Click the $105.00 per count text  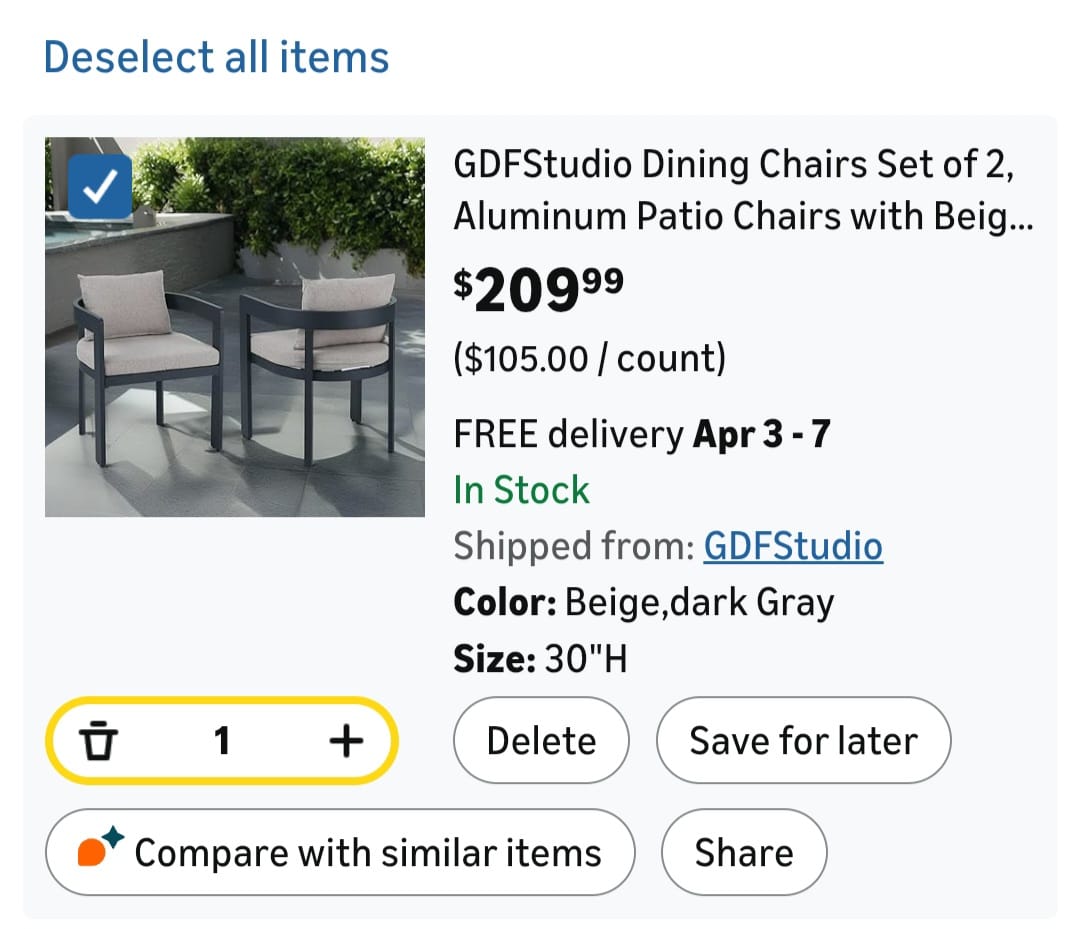tap(590, 358)
